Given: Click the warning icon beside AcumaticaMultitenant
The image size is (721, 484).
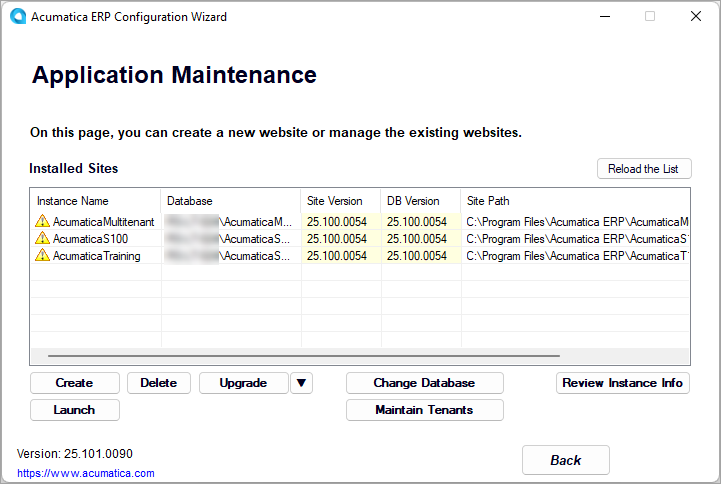Looking at the screenshot, I should (42, 221).
